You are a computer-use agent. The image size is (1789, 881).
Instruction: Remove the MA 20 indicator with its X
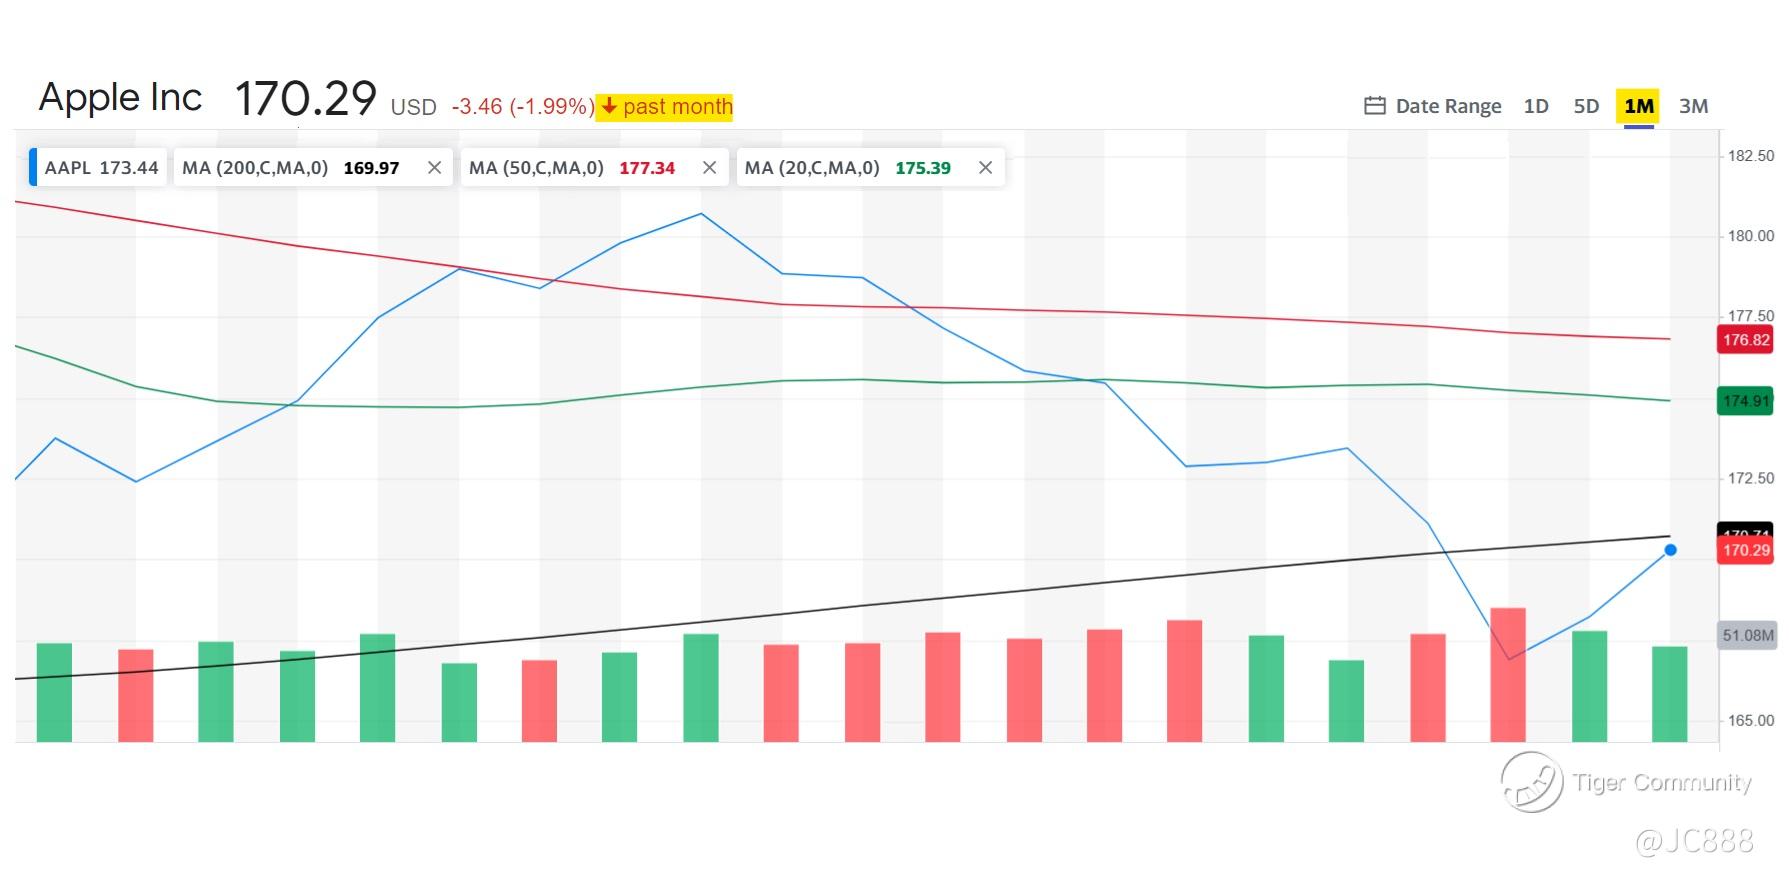point(985,168)
